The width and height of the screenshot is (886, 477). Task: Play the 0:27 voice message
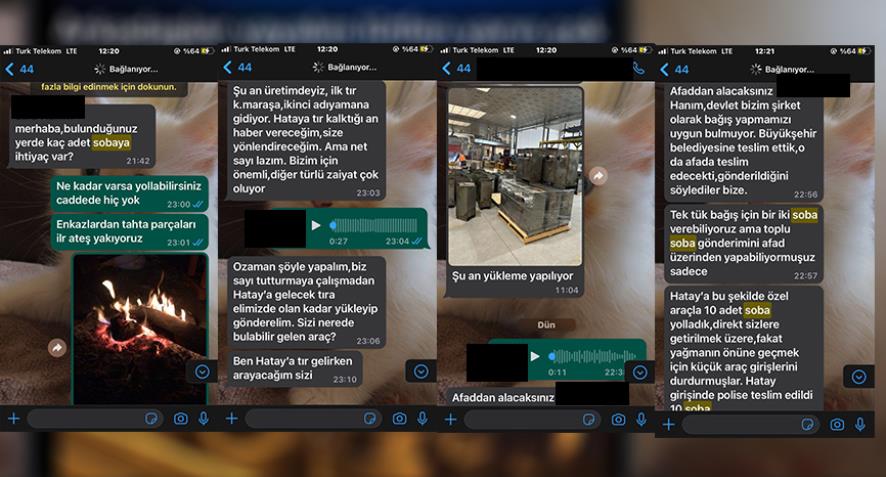[316, 226]
